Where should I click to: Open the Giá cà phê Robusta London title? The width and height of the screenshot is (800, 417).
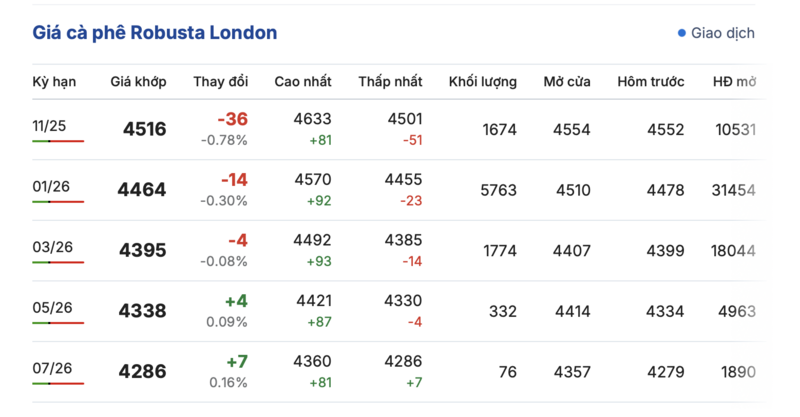(155, 33)
